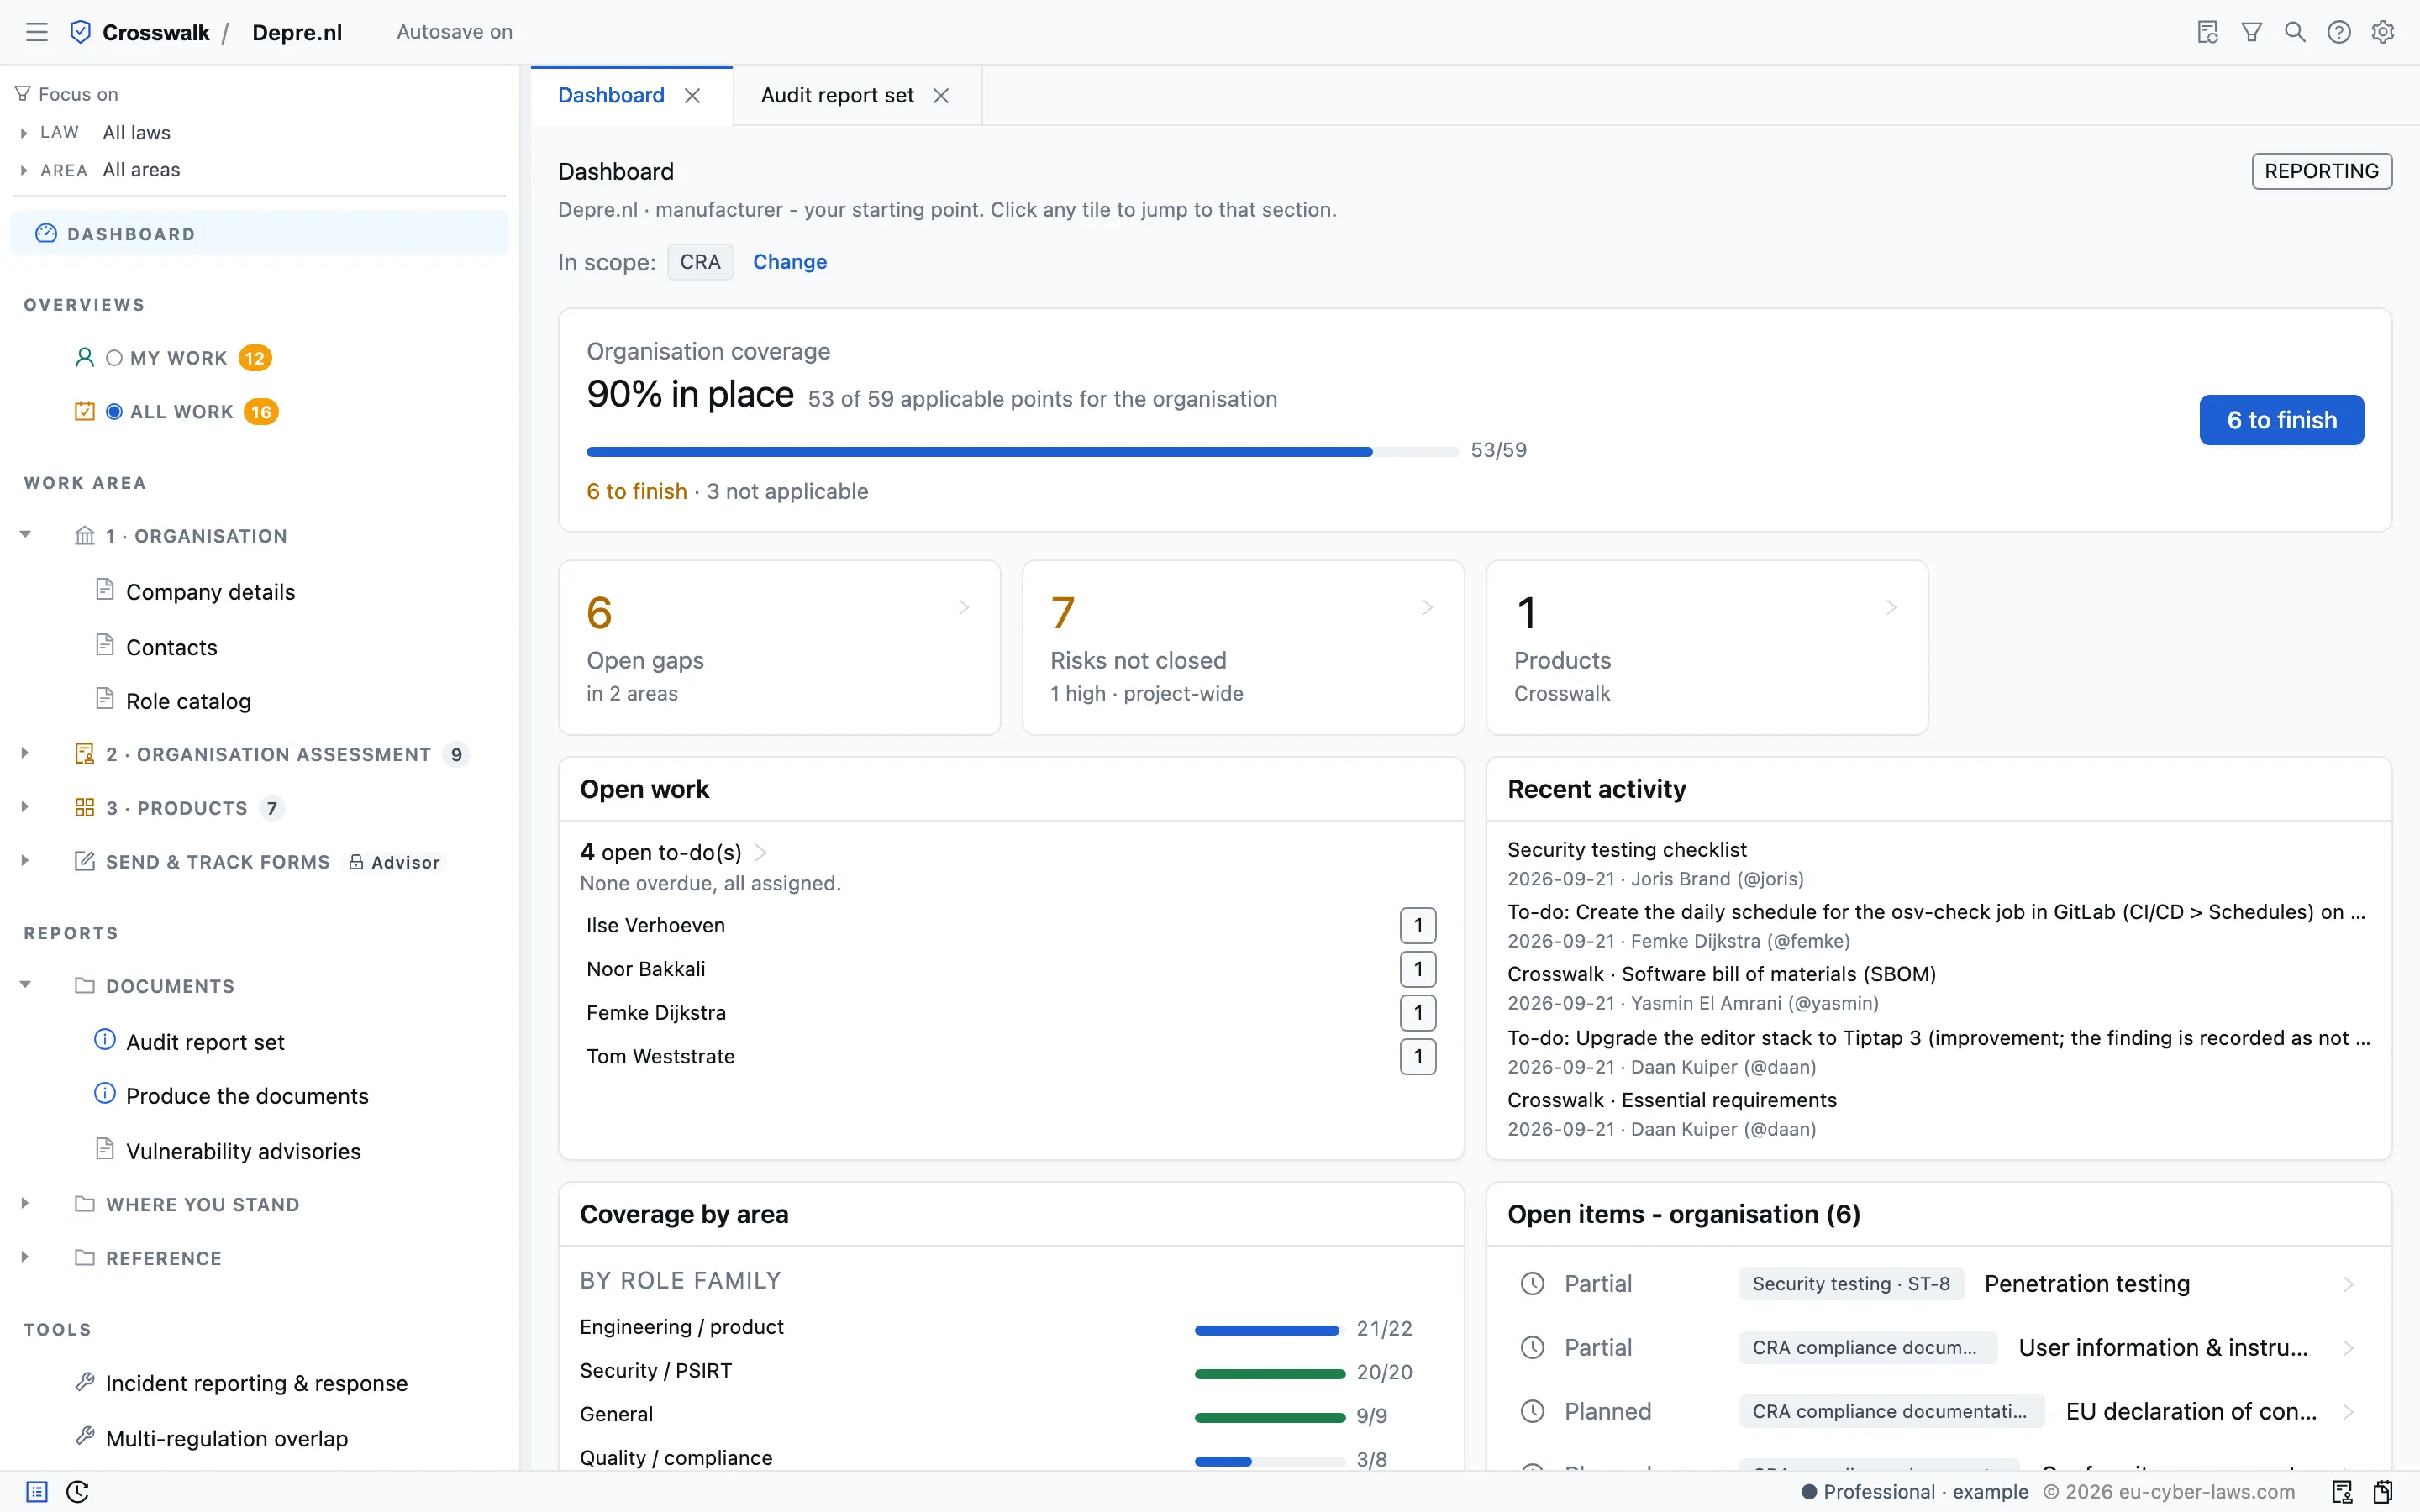Click the Audit report set info icon

(105, 1040)
